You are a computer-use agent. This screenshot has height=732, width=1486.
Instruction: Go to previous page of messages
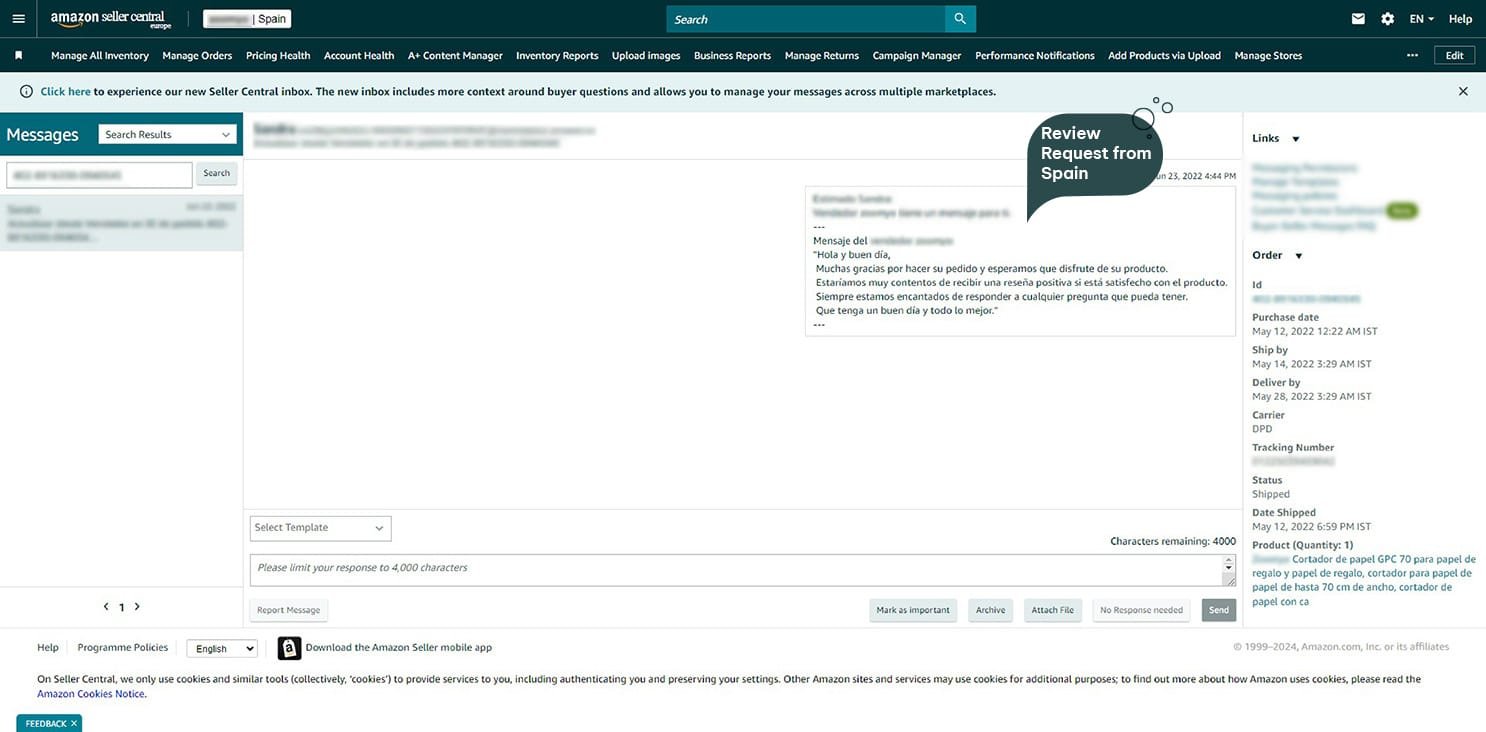(106, 607)
